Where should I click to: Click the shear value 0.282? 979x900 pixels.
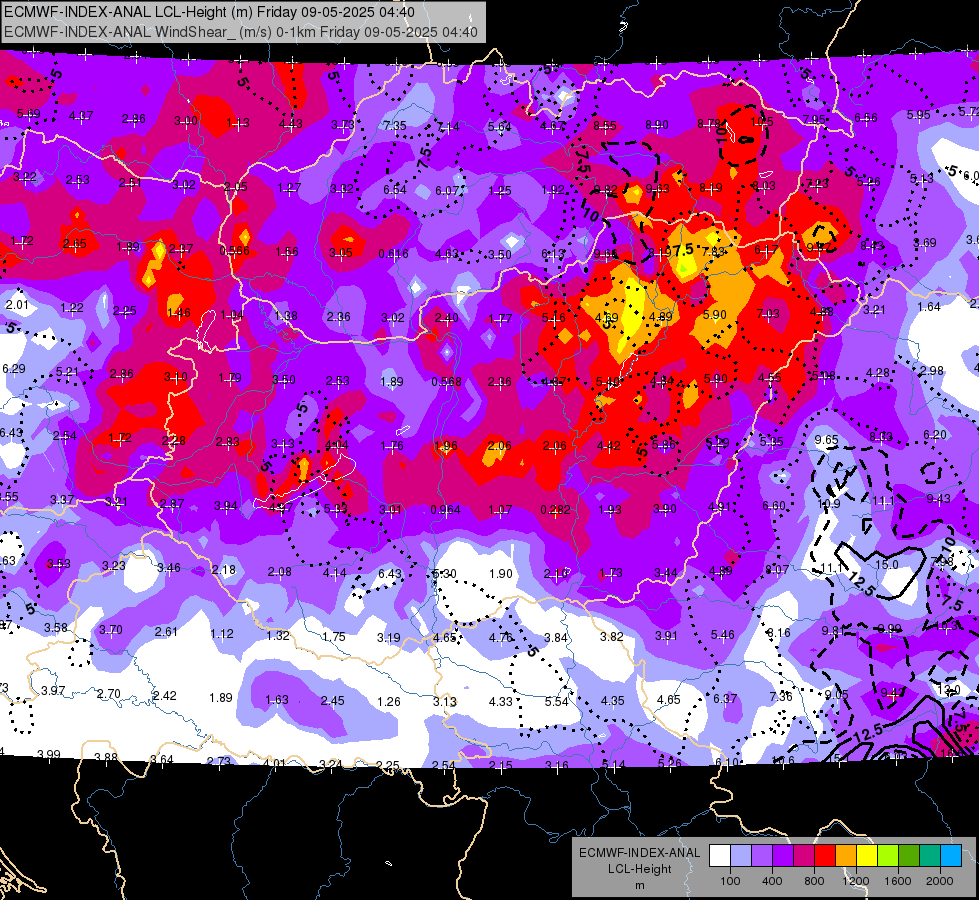[556, 510]
